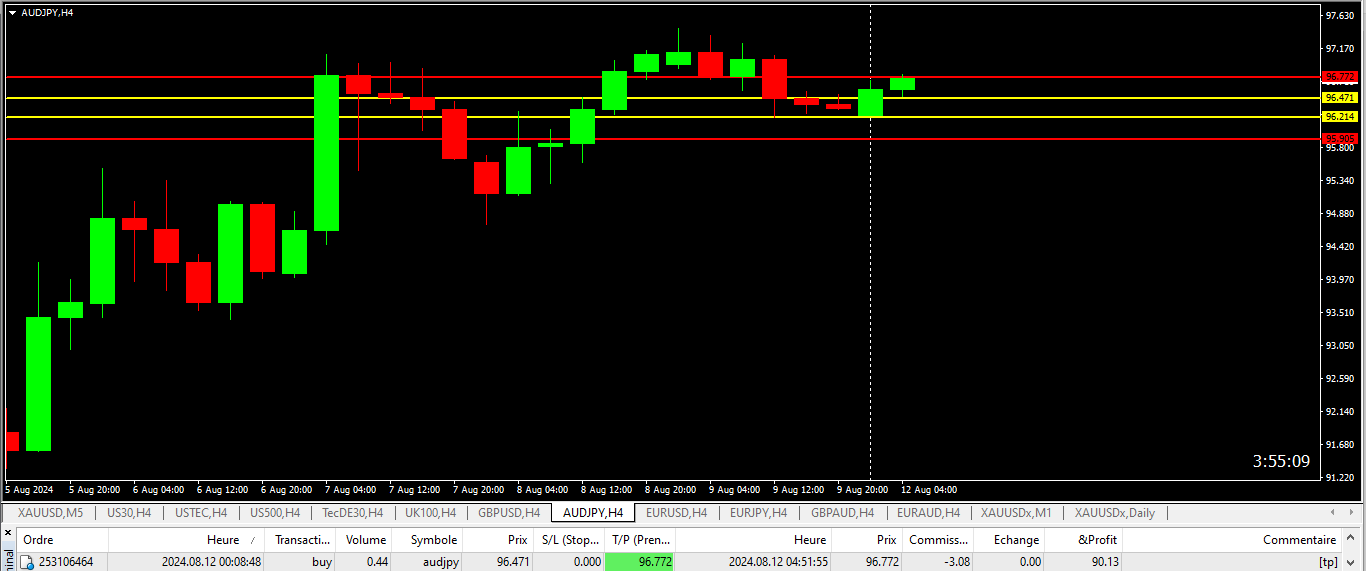The width and height of the screenshot is (1366, 571).
Task: Switch to the EURUSD,H4 chart tab
Action: tap(676, 513)
